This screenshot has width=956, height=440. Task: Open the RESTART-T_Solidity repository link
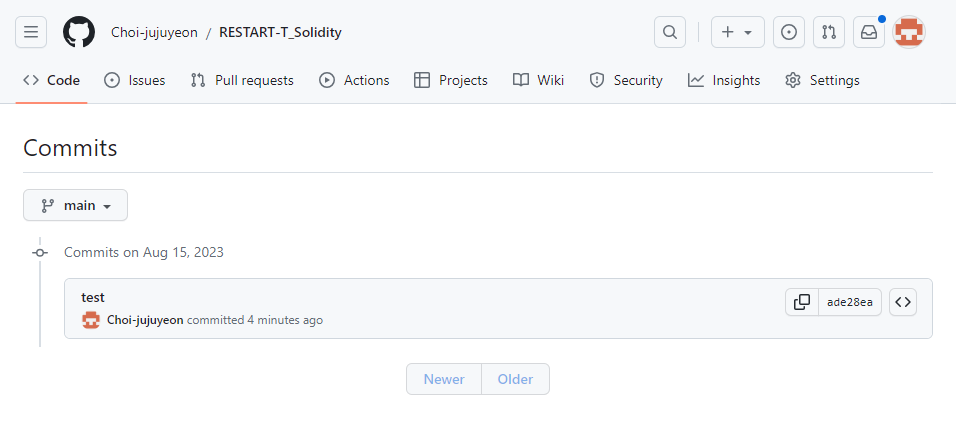click(x=280, y=32)
